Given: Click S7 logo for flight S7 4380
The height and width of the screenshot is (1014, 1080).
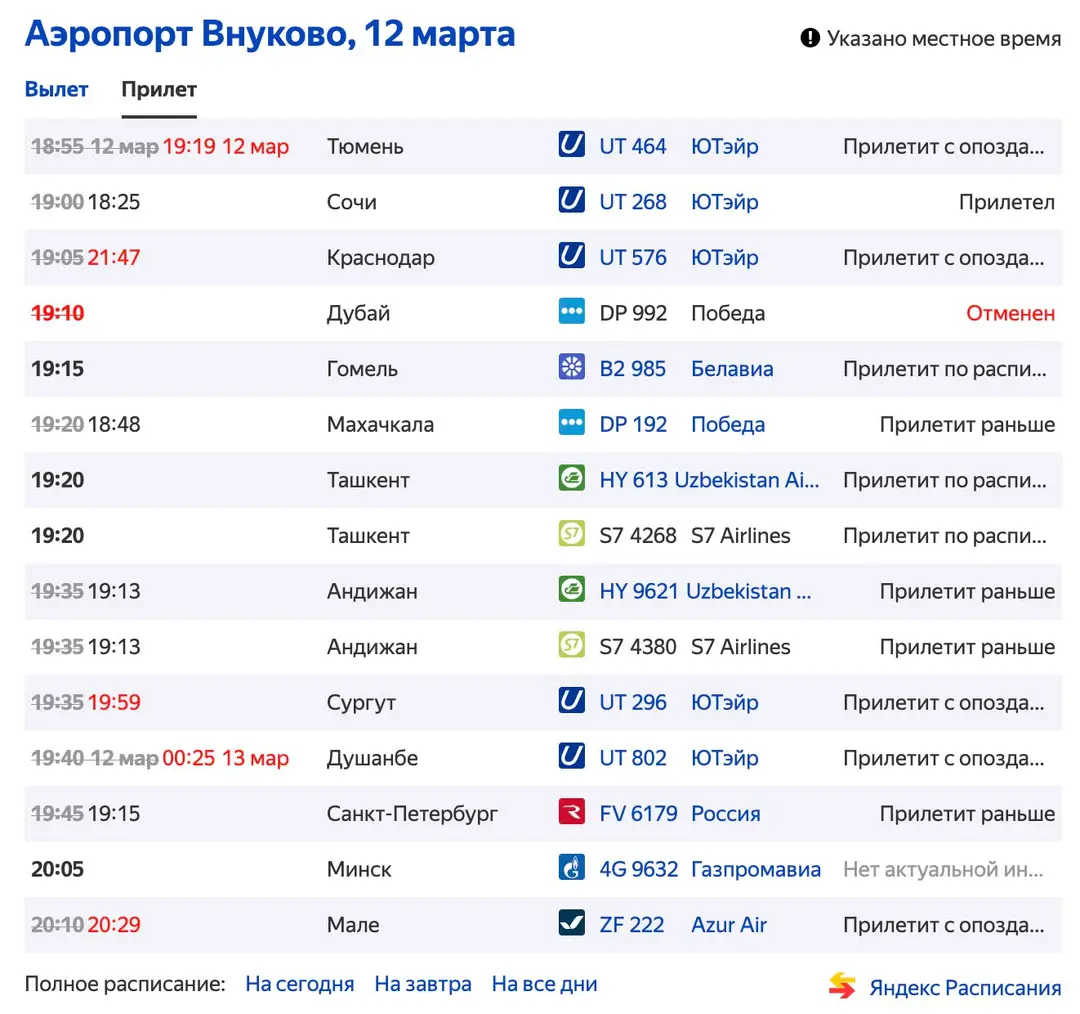Looking at the screenshot, I should point(571,645).
